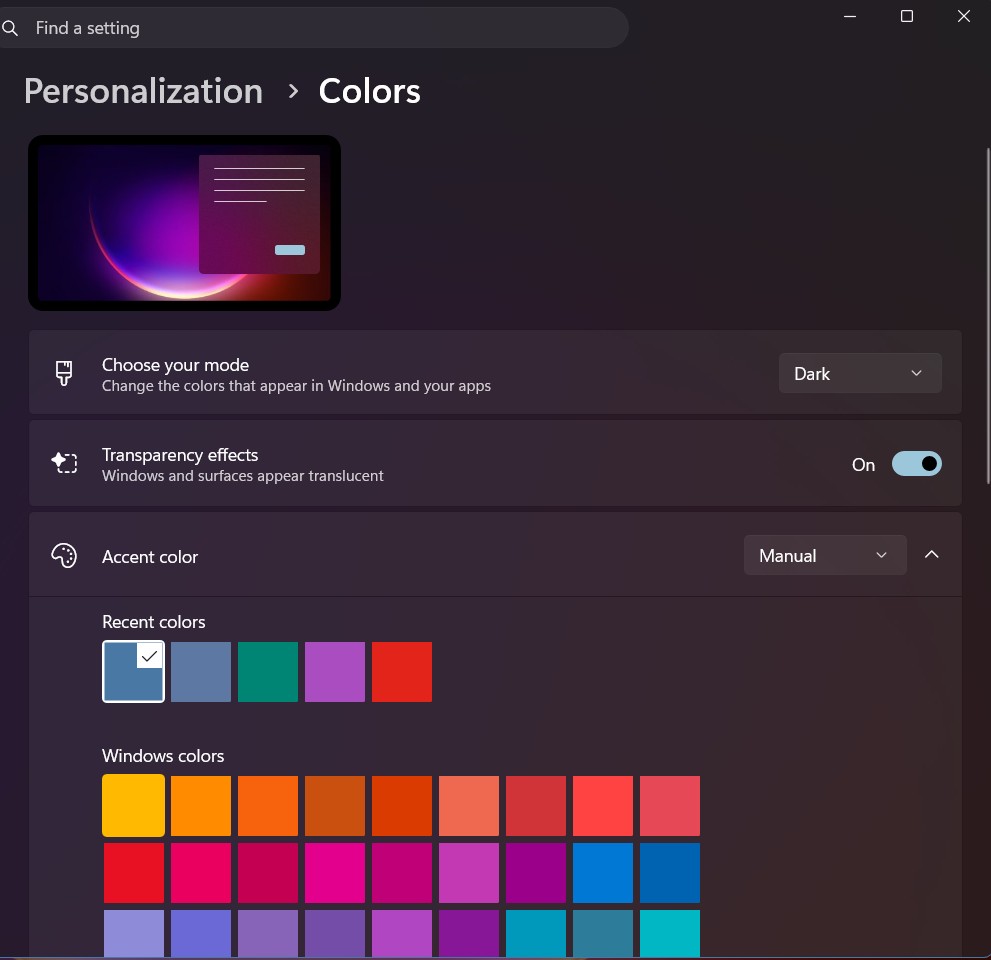Select the brick red Windows color in top row
Image resolution: width=991 pixels, height=960 pixels.
tap(536, 806)
